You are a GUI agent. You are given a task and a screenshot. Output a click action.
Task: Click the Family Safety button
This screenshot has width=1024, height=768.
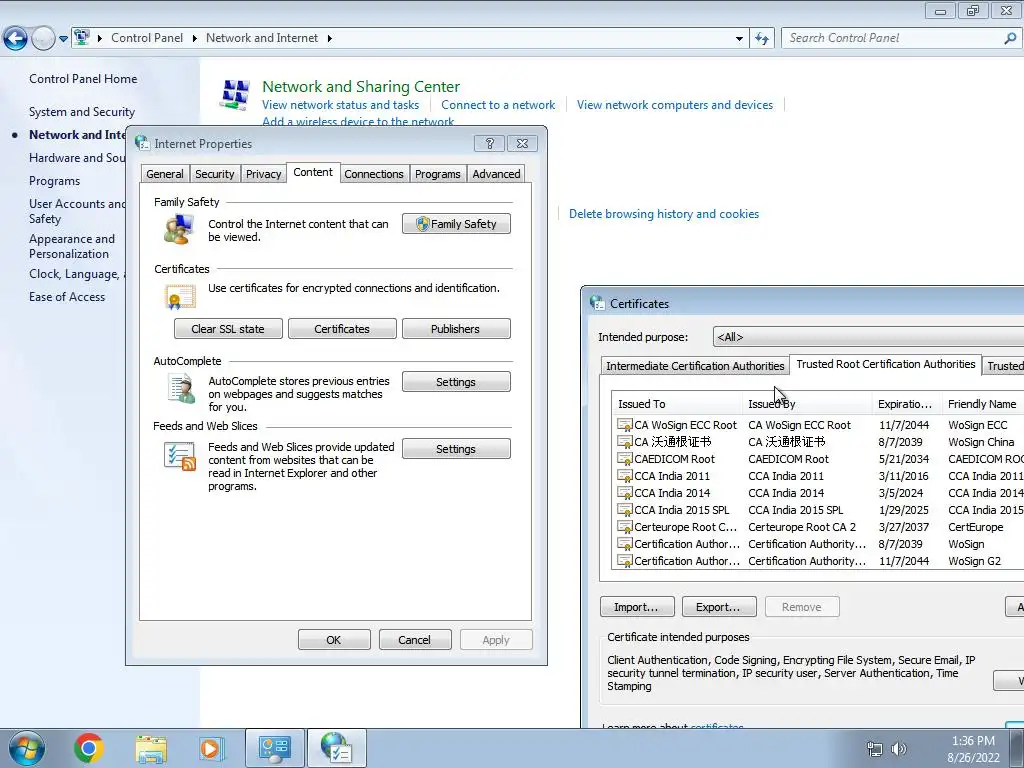pos(456,224)
